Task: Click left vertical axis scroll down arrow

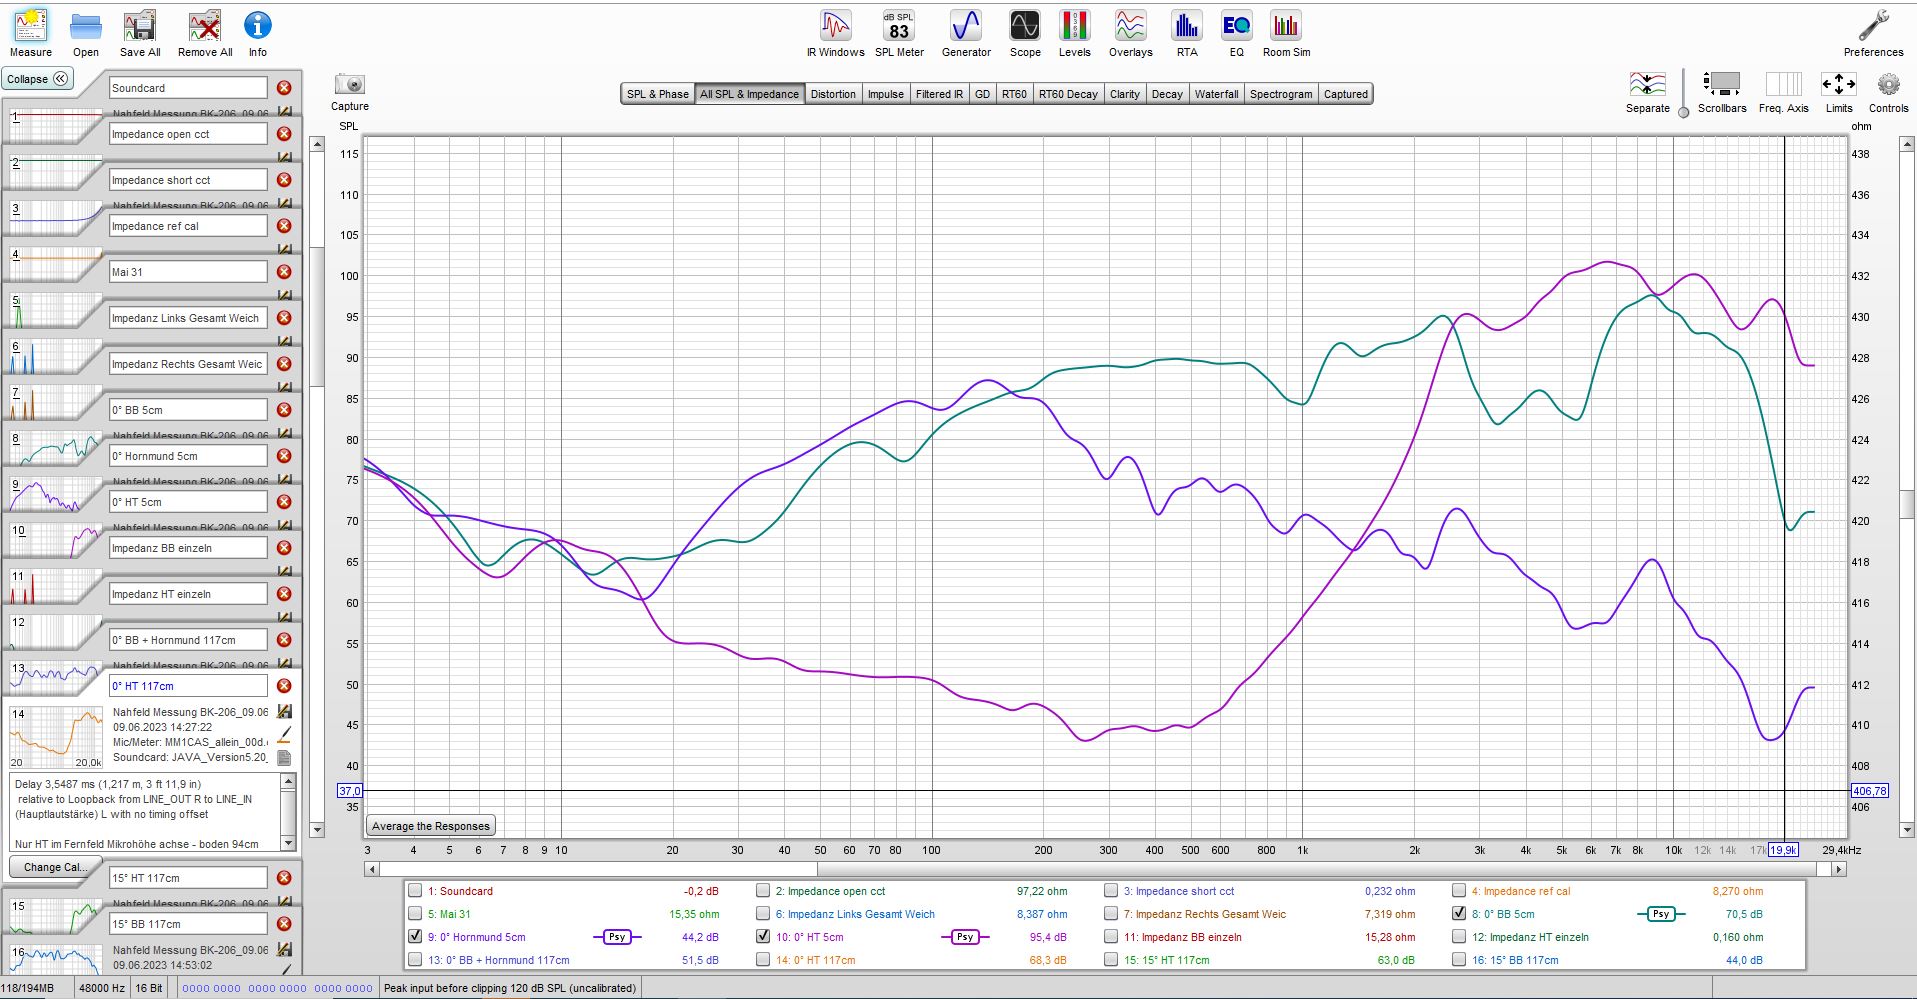Action: click(317, 829)
